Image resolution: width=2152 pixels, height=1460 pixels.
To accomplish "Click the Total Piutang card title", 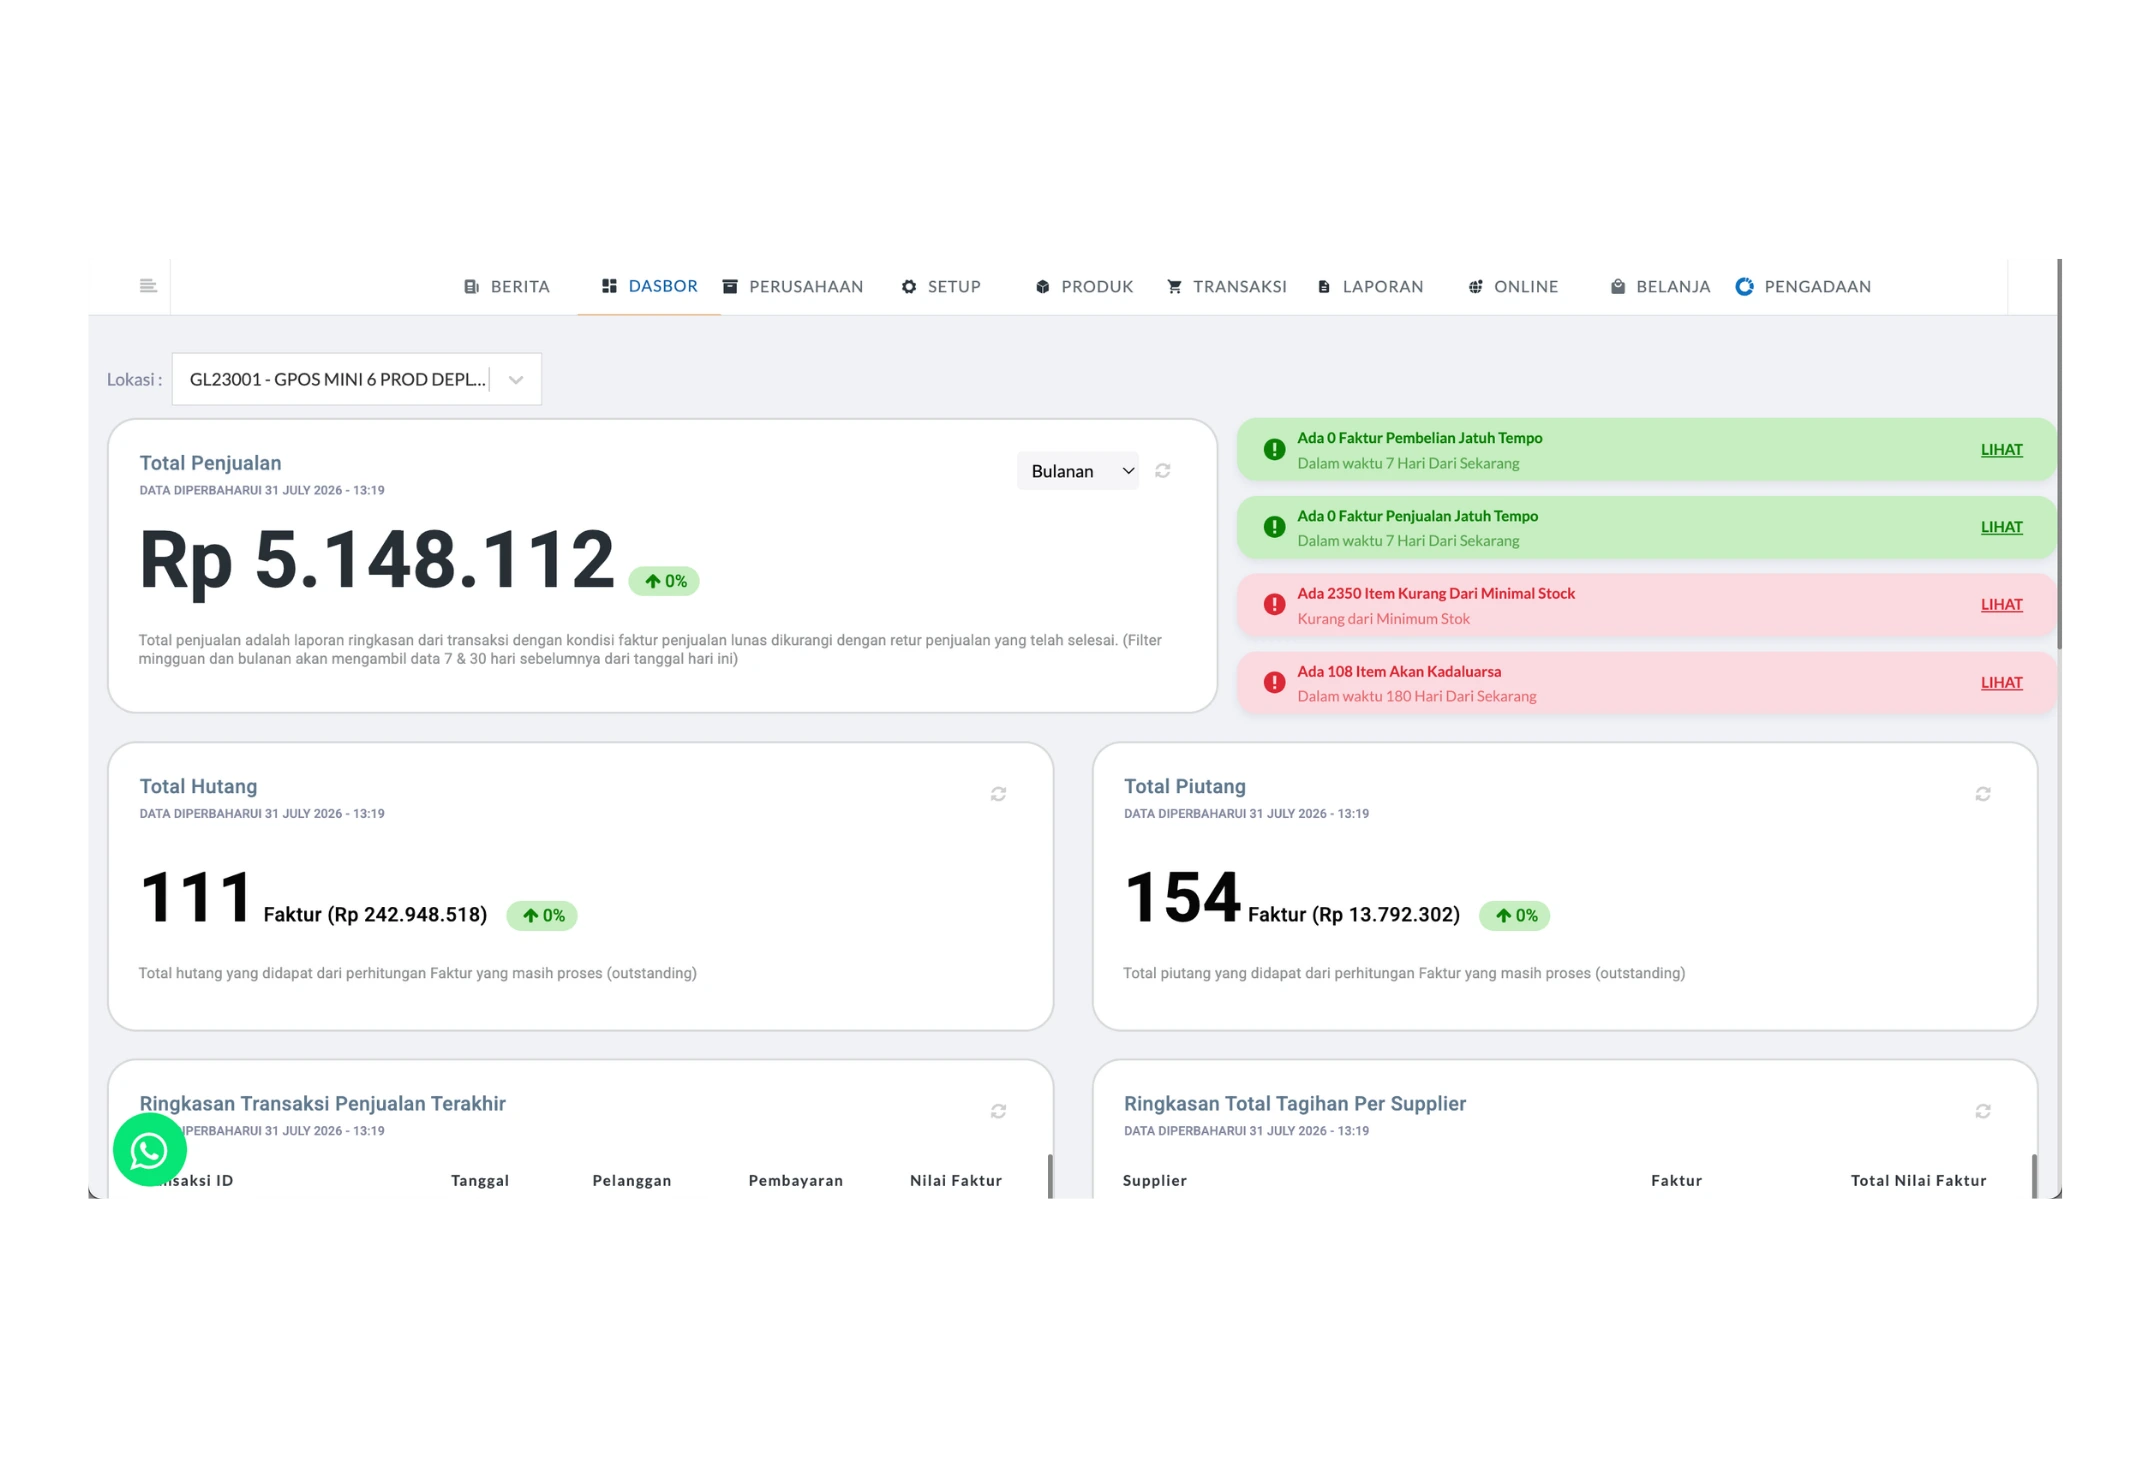I will pos(1185,786).
